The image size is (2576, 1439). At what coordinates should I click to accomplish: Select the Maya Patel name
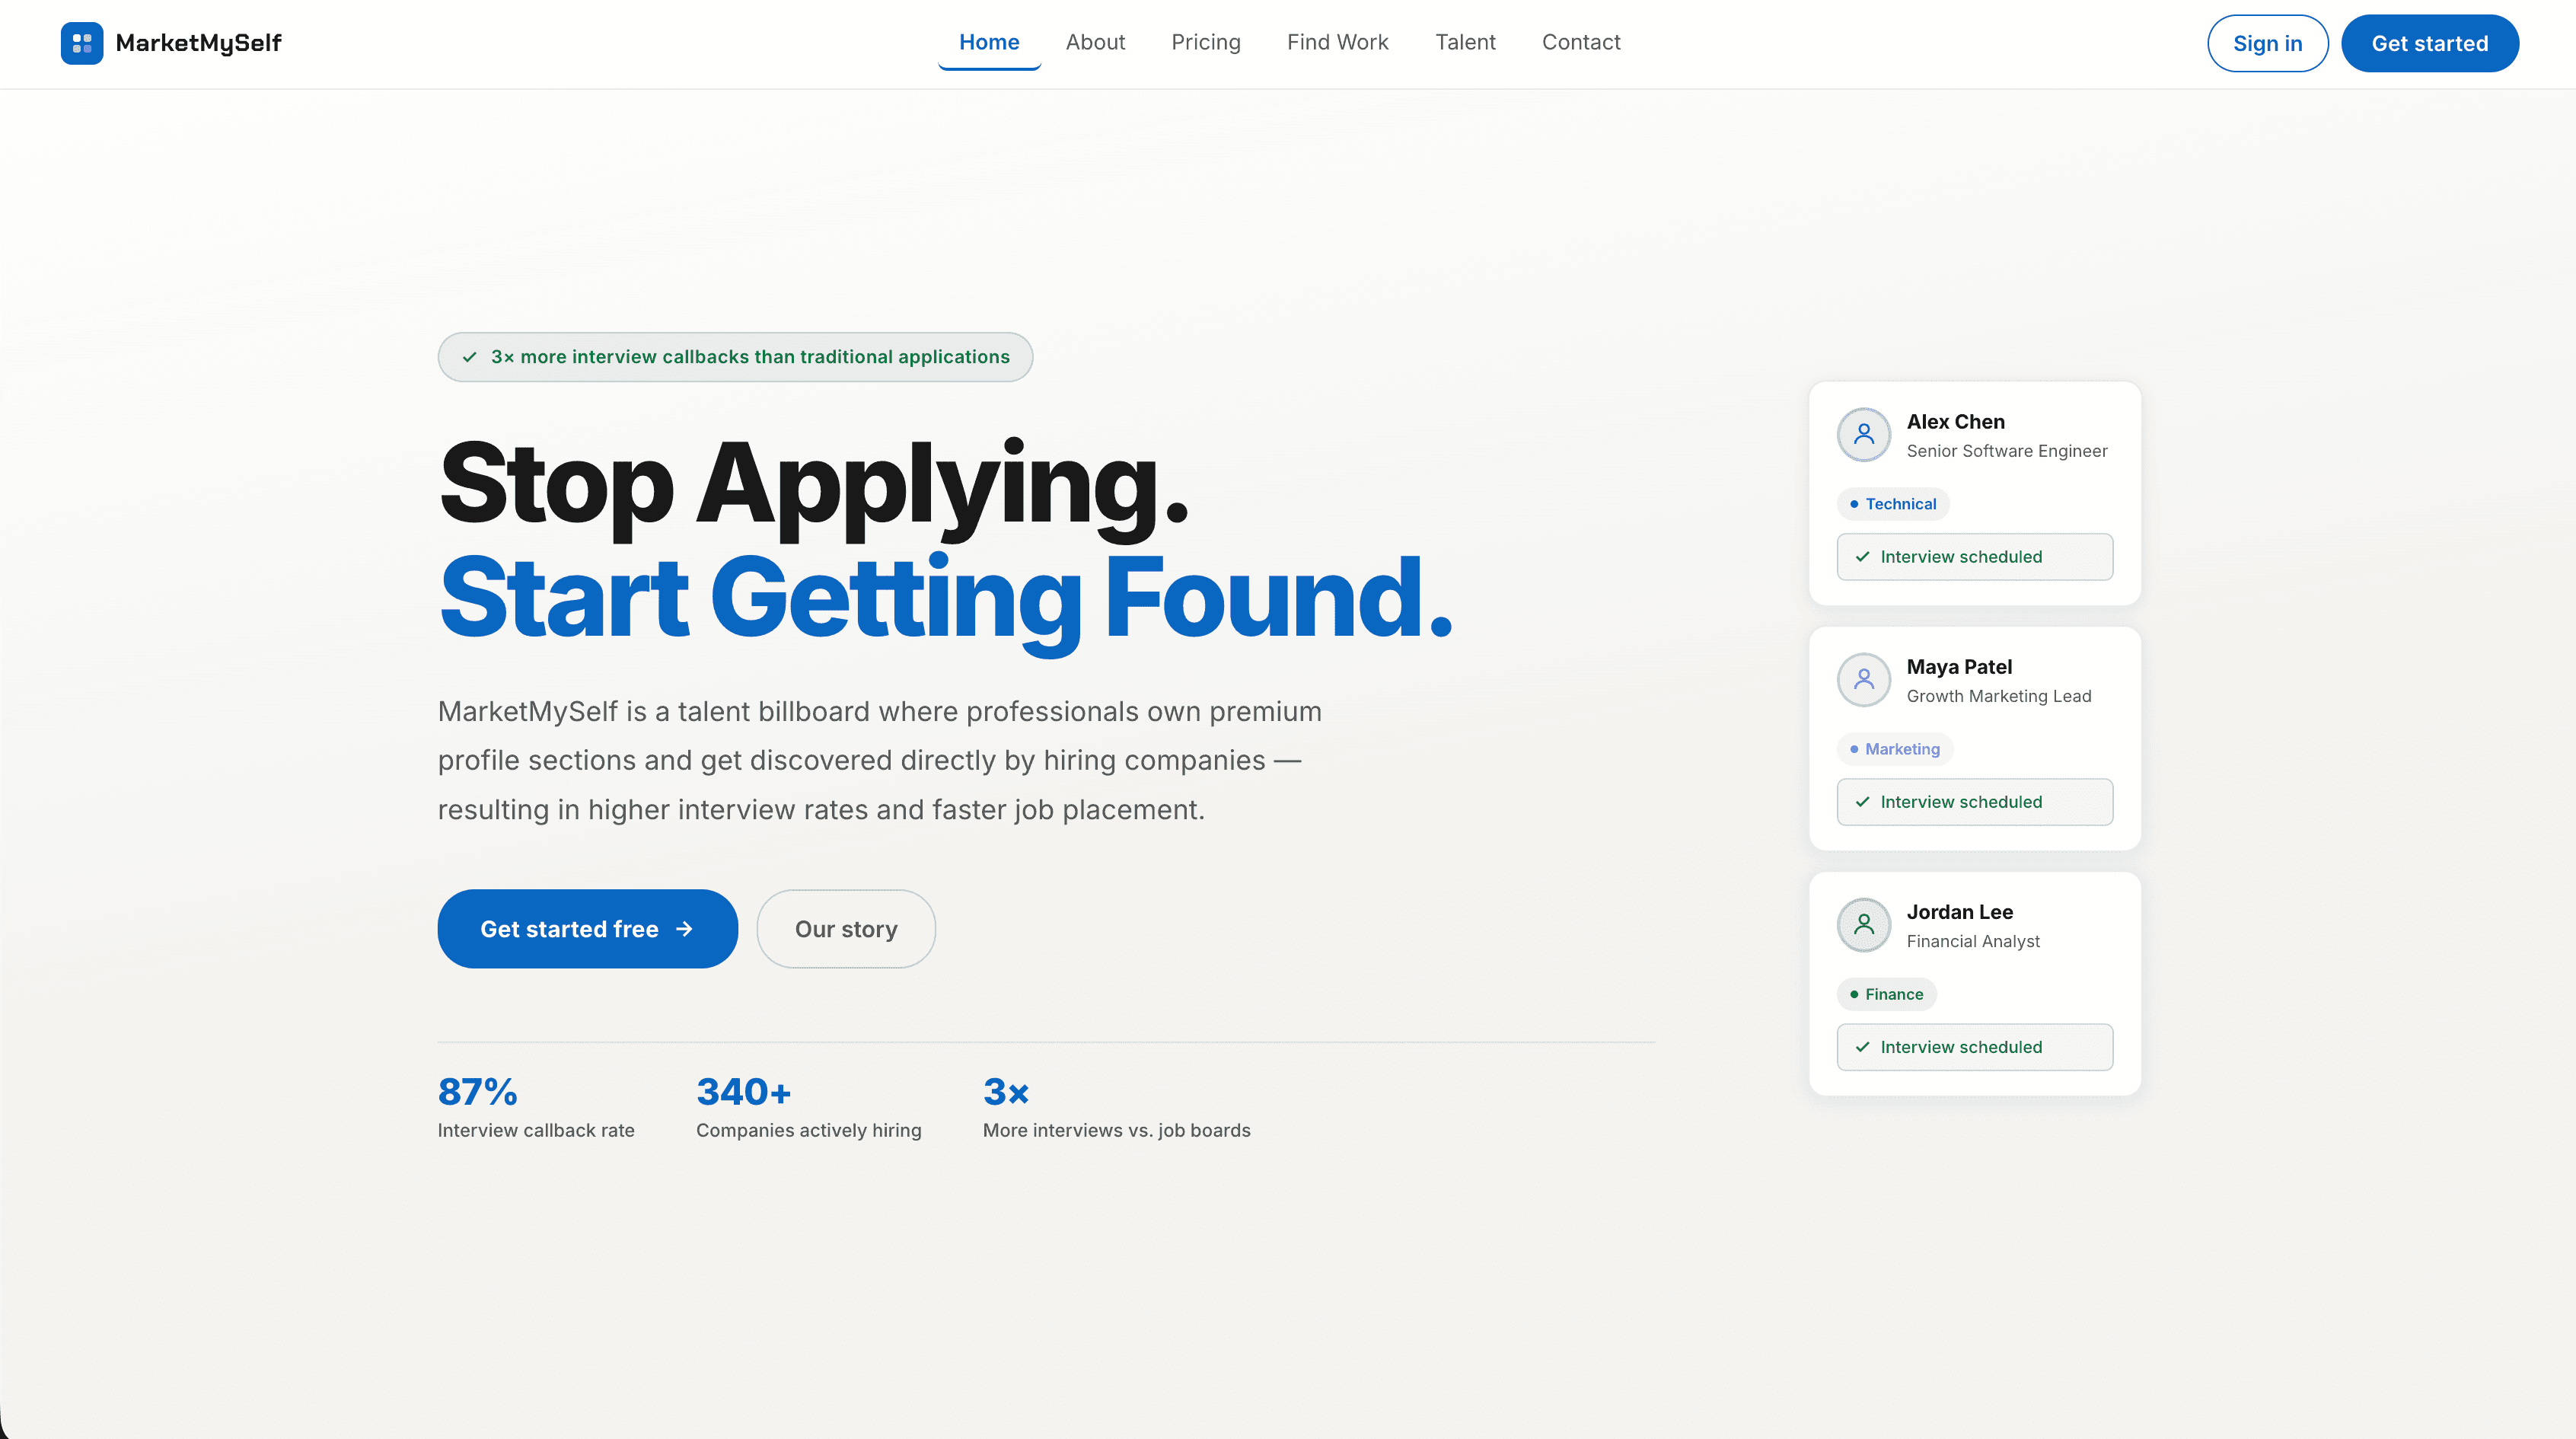(1959, 666)
